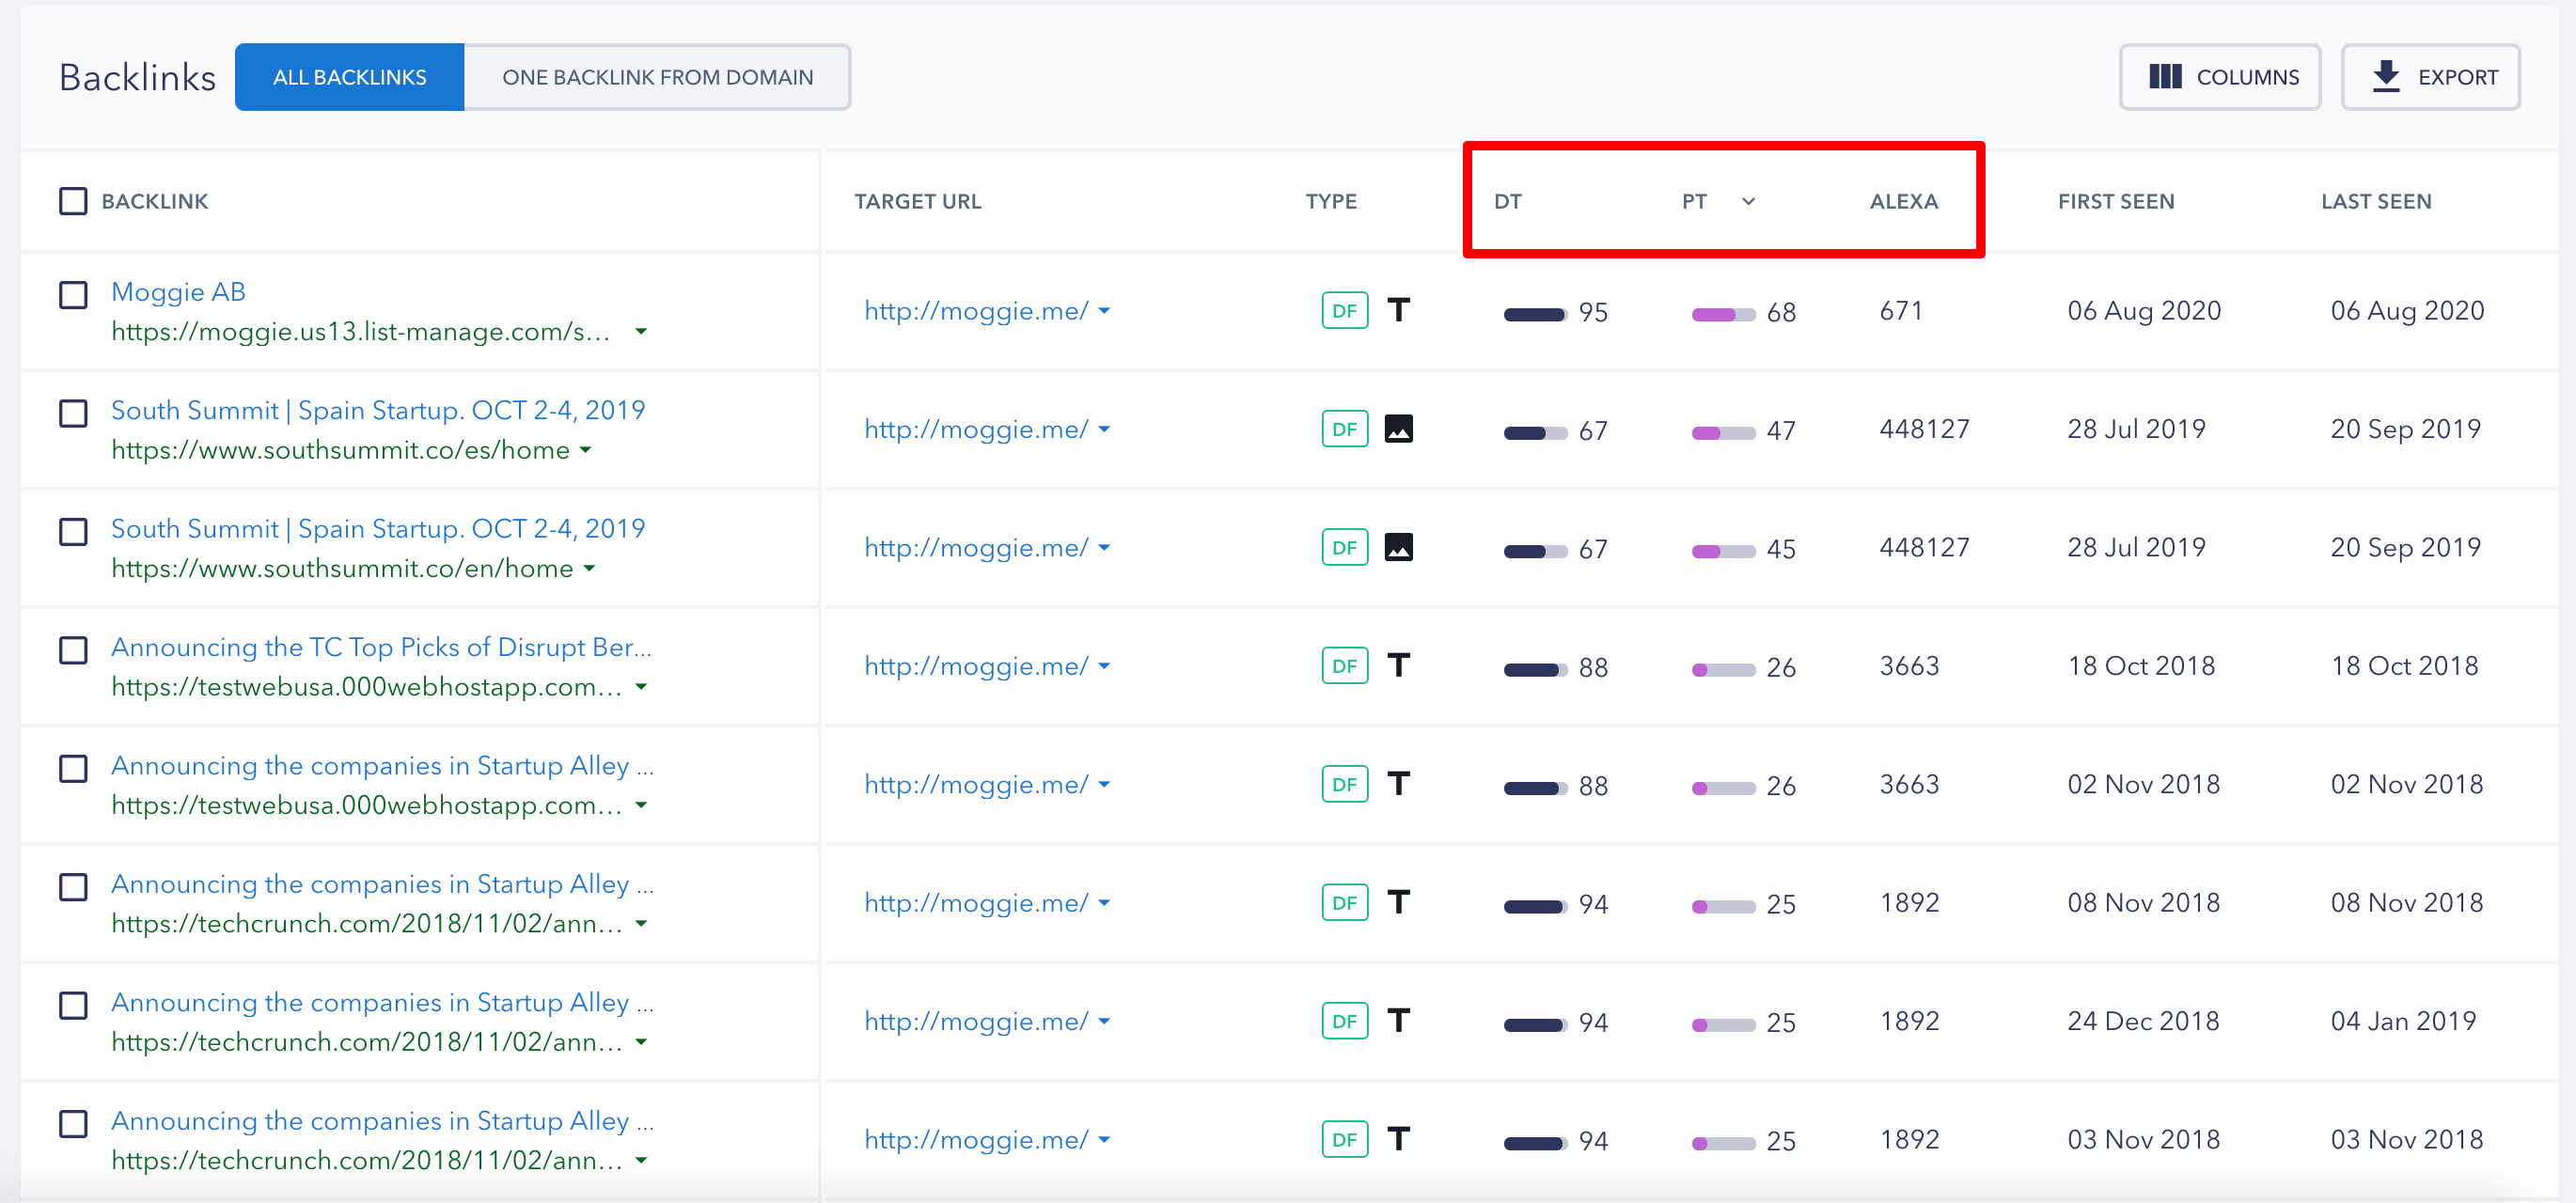Click the EXPORT button
The width and height of the screenshot is (2576, 1203).
[2430, 77]
